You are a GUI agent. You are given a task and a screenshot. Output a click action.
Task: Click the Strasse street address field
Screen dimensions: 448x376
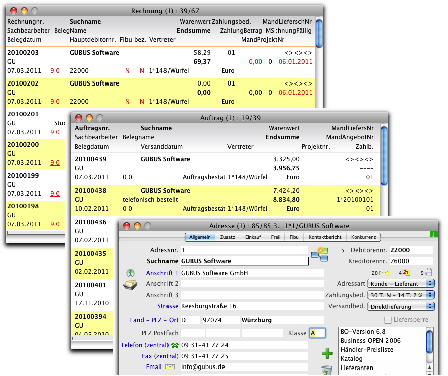(252, 306)
